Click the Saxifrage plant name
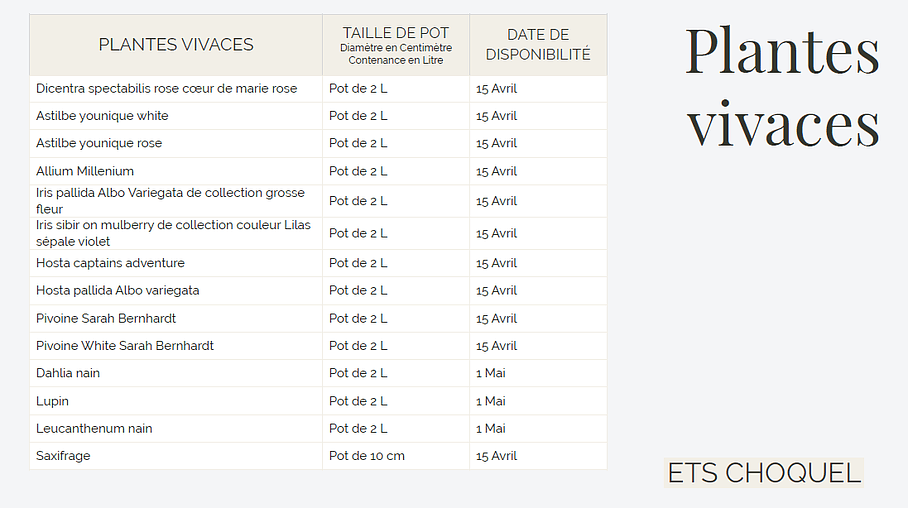This screenshot has width=908, height=508. (x=63, y=456)
